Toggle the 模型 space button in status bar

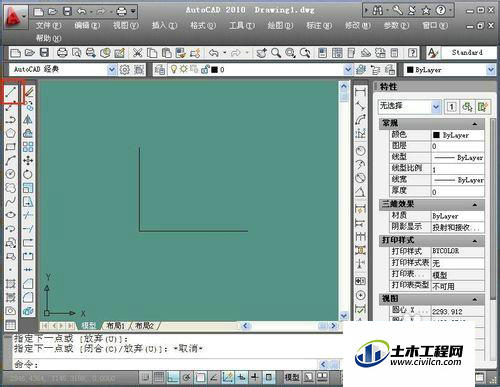[292, 377]
